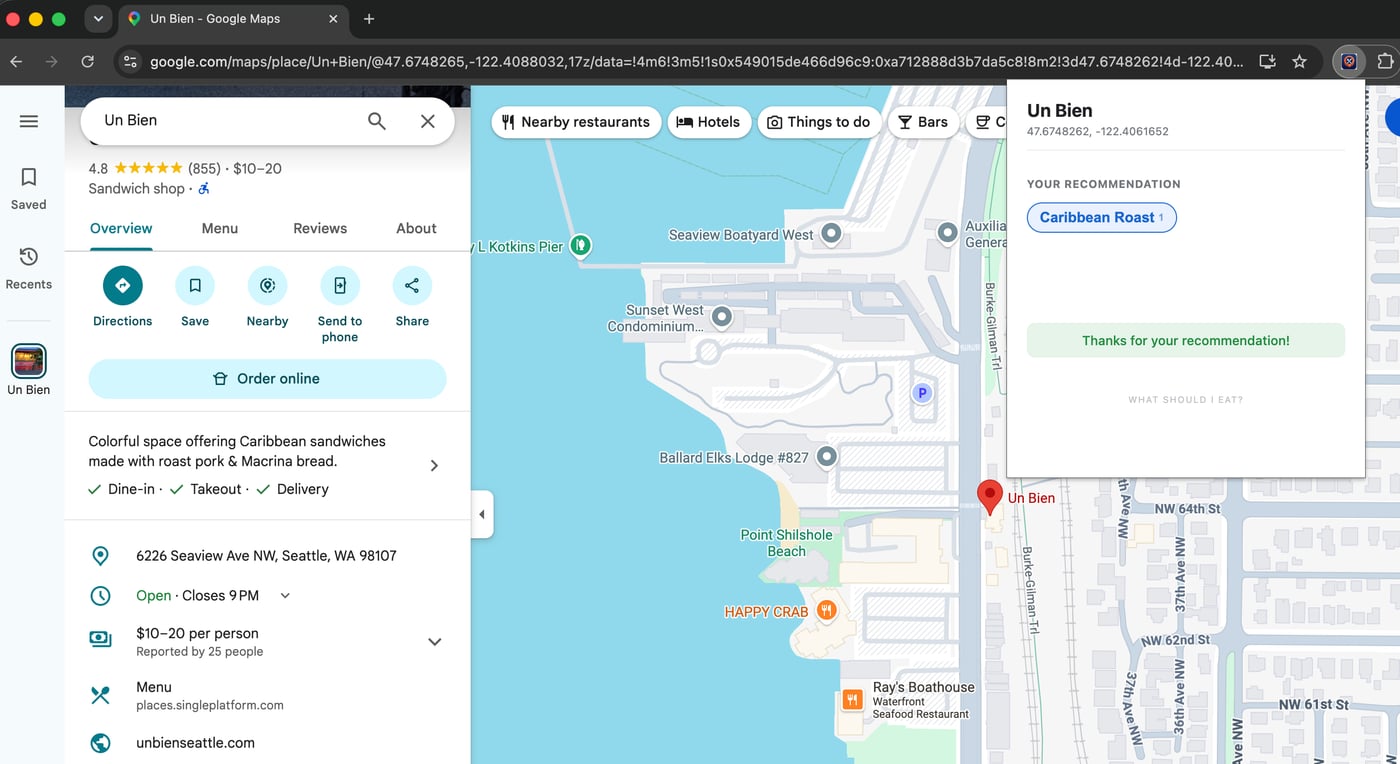1400x764 pixels.
Task: Click the parking P marker on map
Action: coord(923,393)
